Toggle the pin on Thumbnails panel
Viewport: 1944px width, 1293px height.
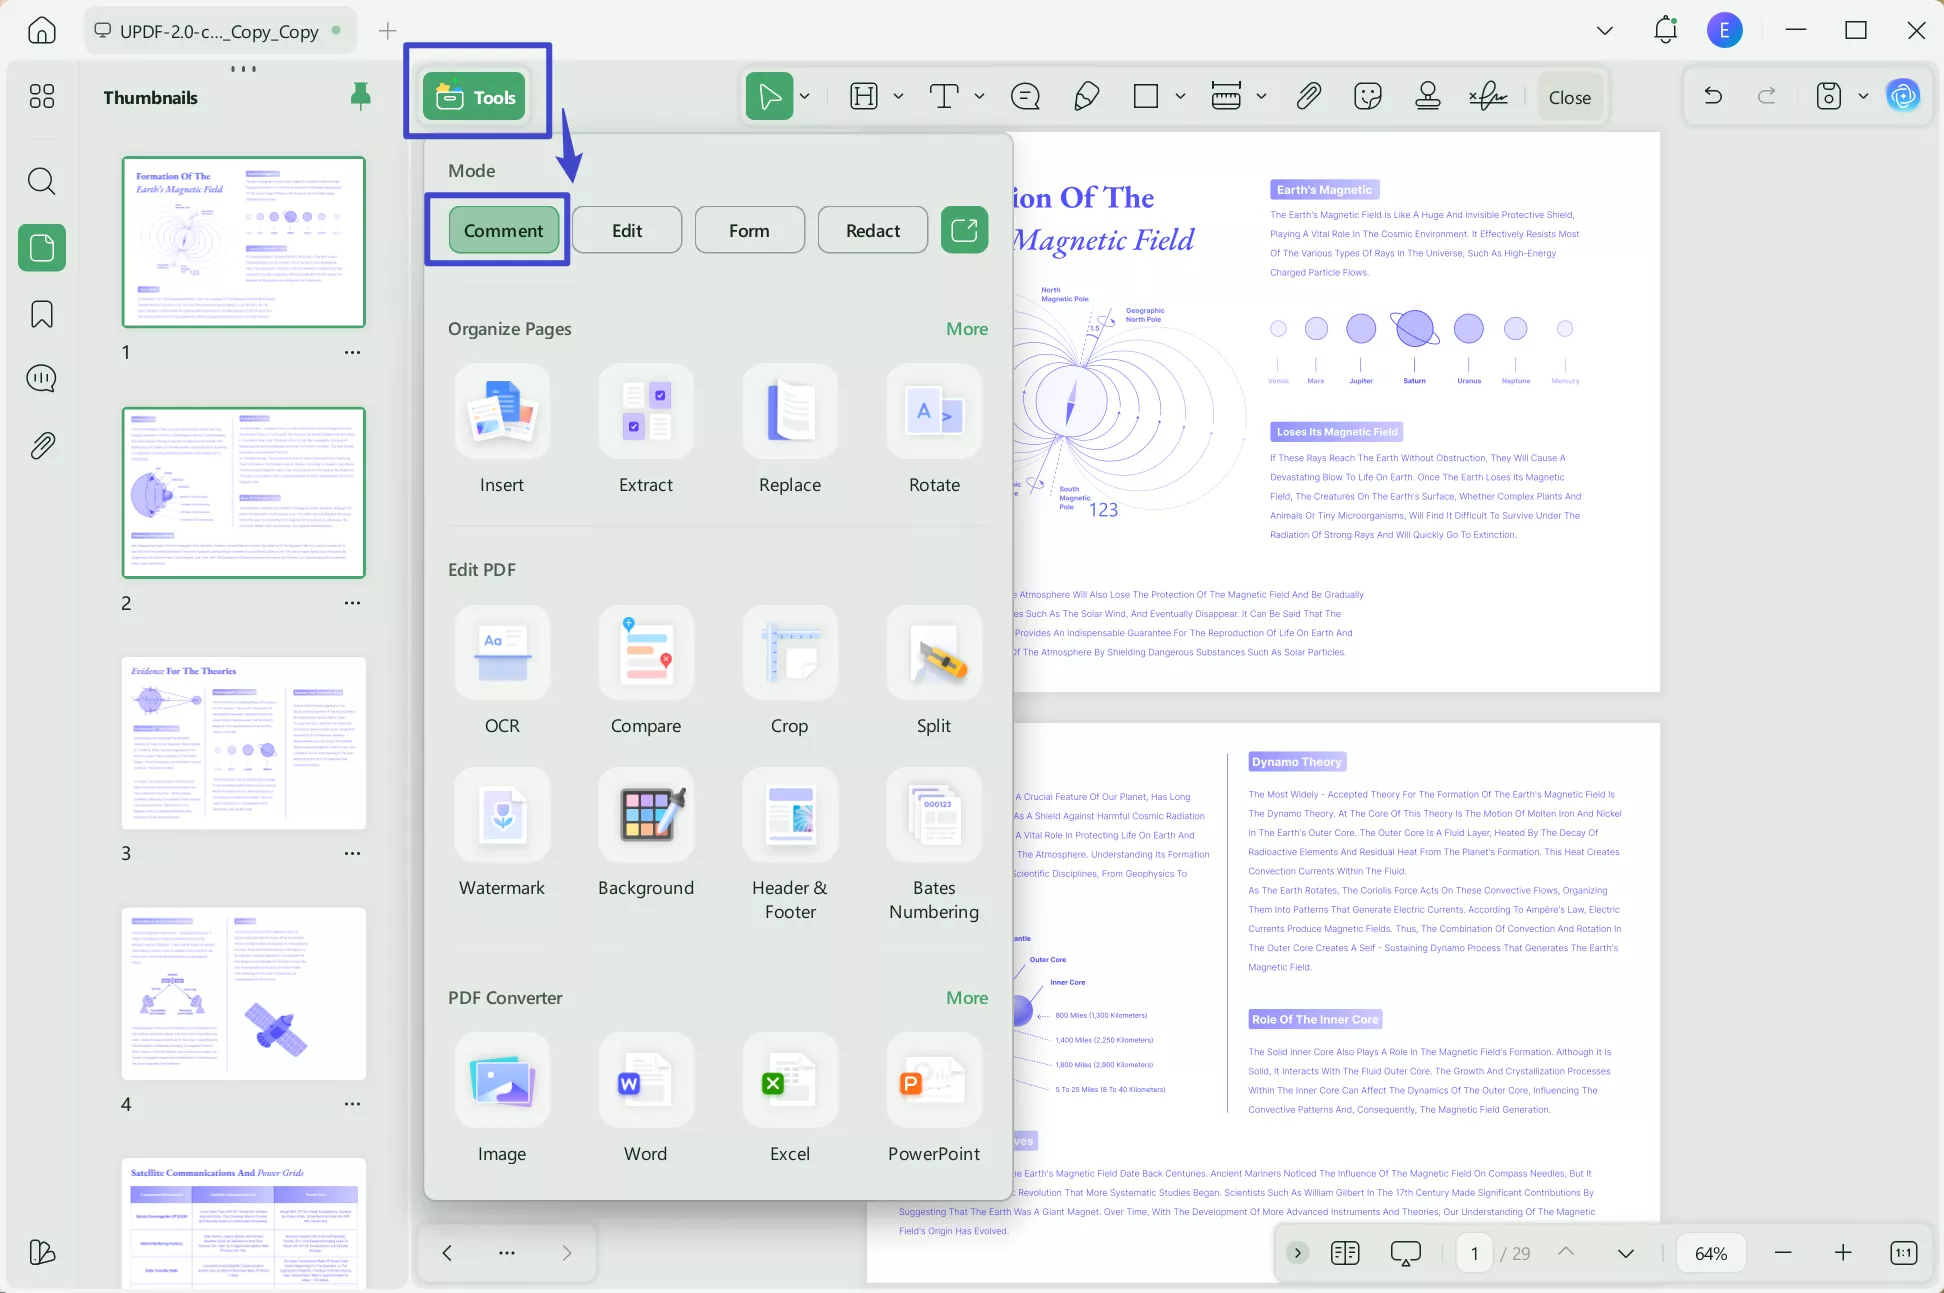click(x=360, y=96)
